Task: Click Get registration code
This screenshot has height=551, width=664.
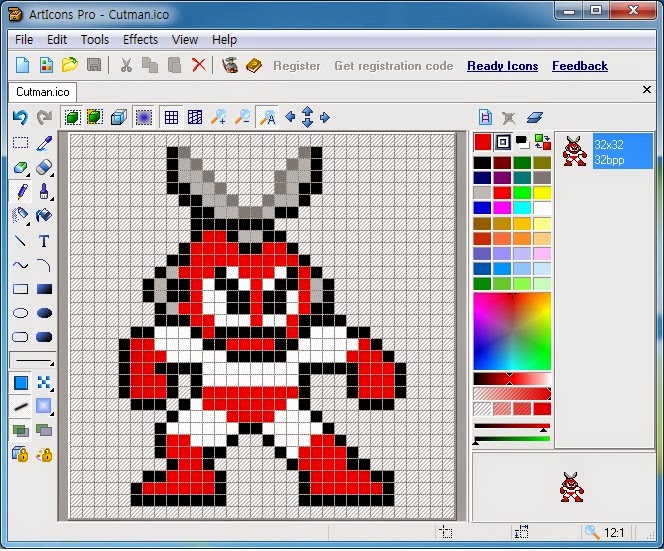Action: point(393,66)
